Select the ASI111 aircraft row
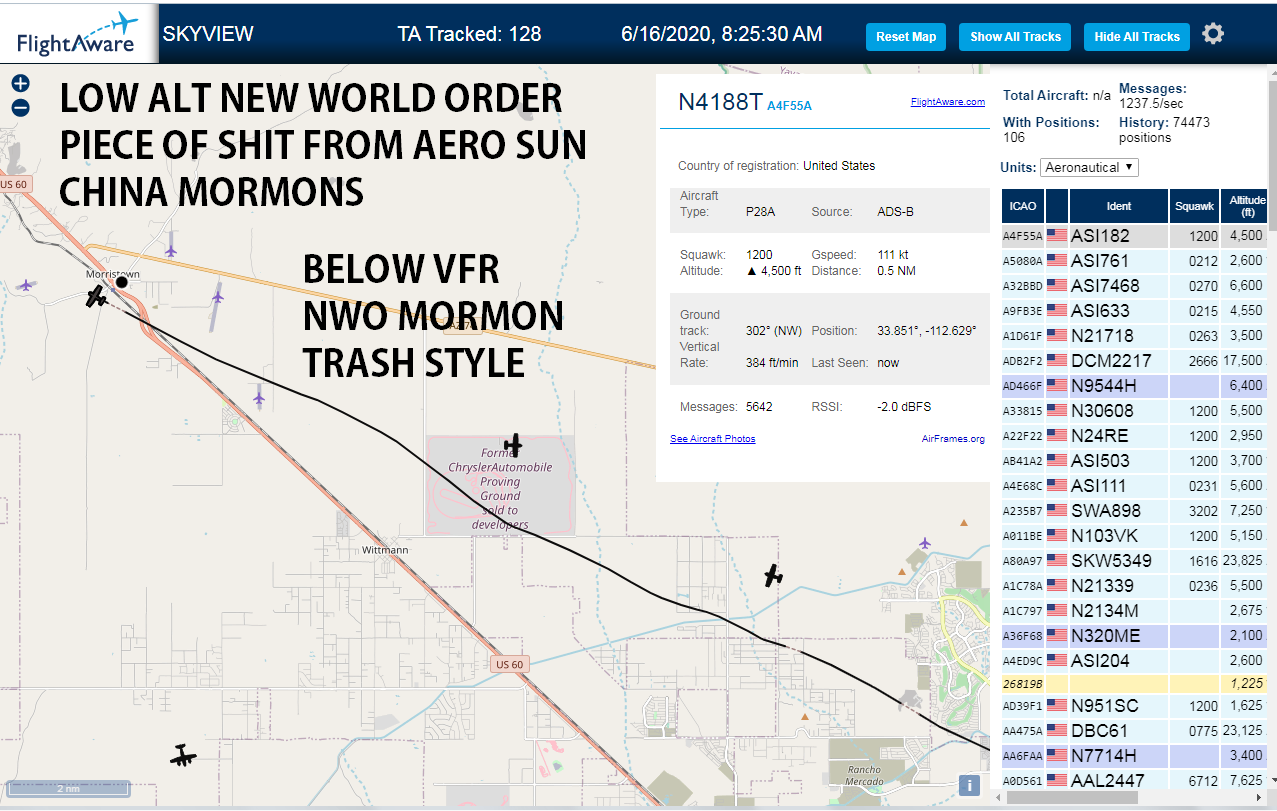 (1135, 486)
